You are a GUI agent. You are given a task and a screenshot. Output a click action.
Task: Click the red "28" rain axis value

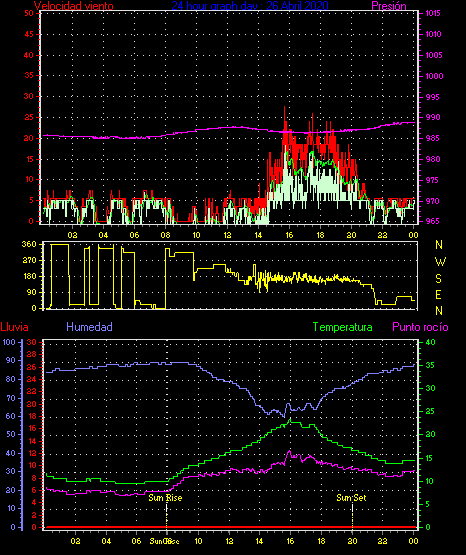point(32,354)
